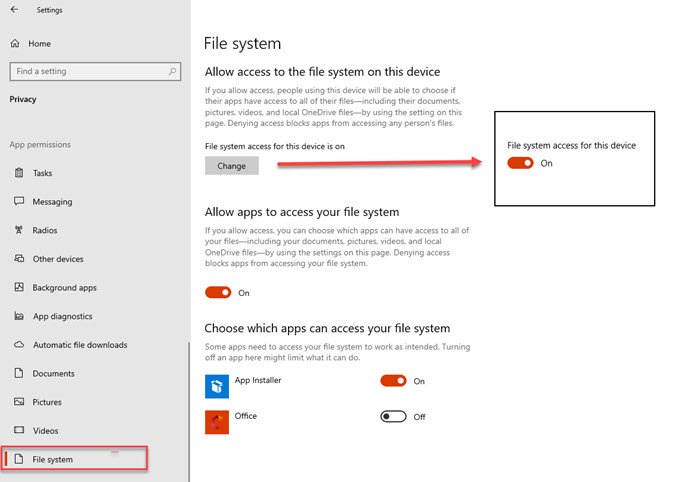Click the Messaging chat icon
The image size is (700, 482).
point(19,201)
